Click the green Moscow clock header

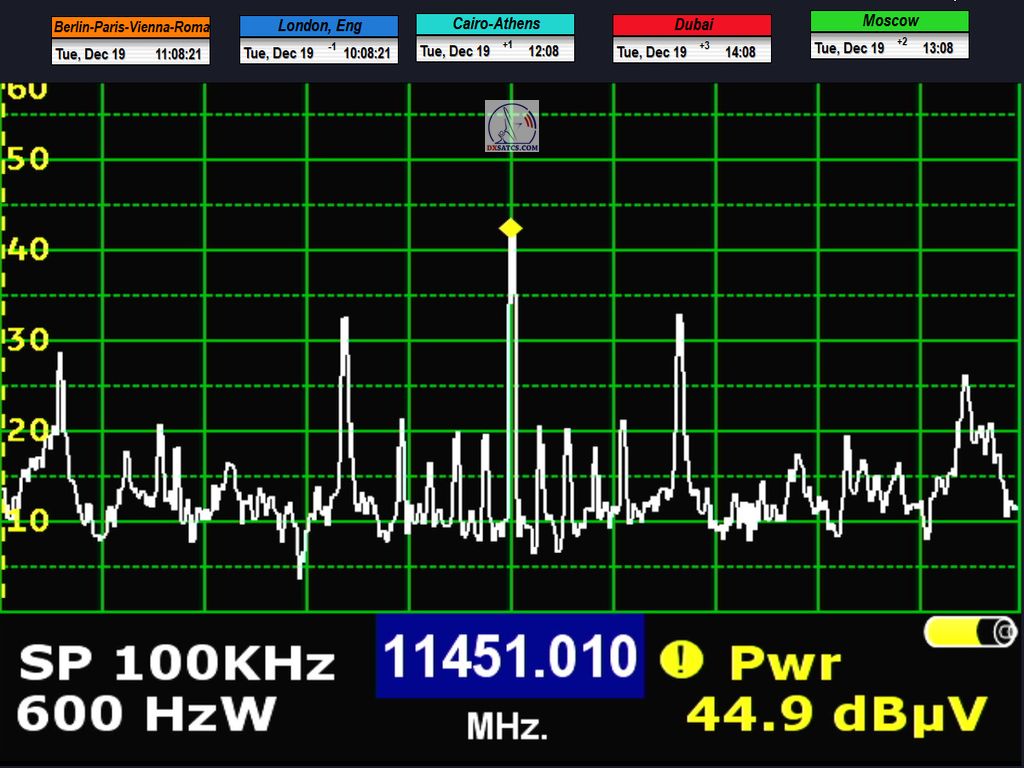point(889,21)
